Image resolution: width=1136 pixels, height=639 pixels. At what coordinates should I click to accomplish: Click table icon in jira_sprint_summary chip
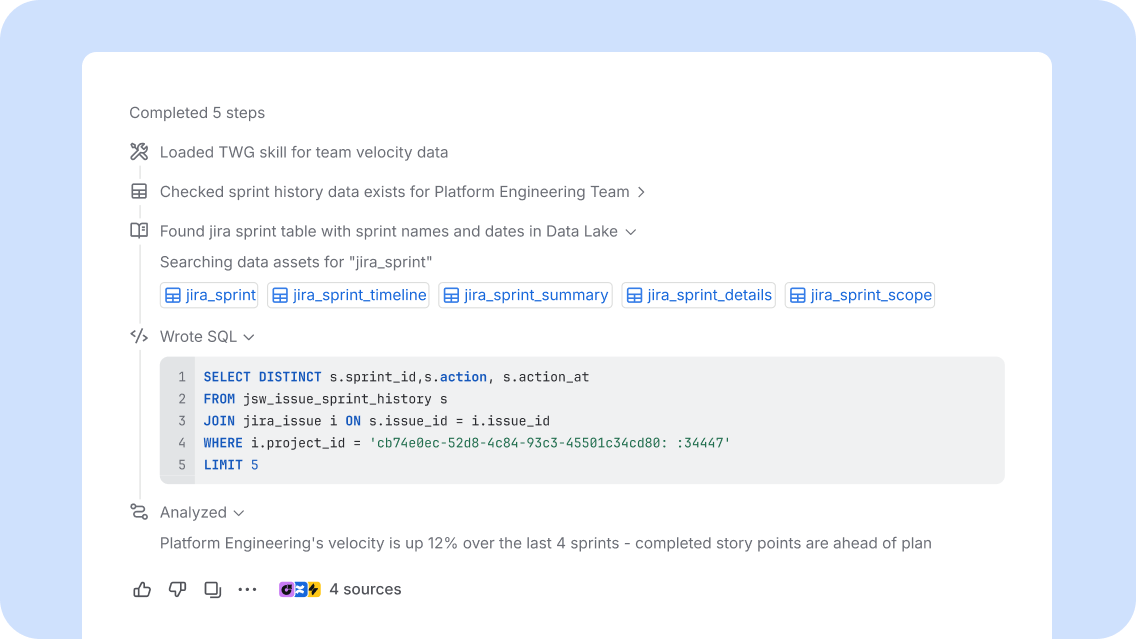451,296
